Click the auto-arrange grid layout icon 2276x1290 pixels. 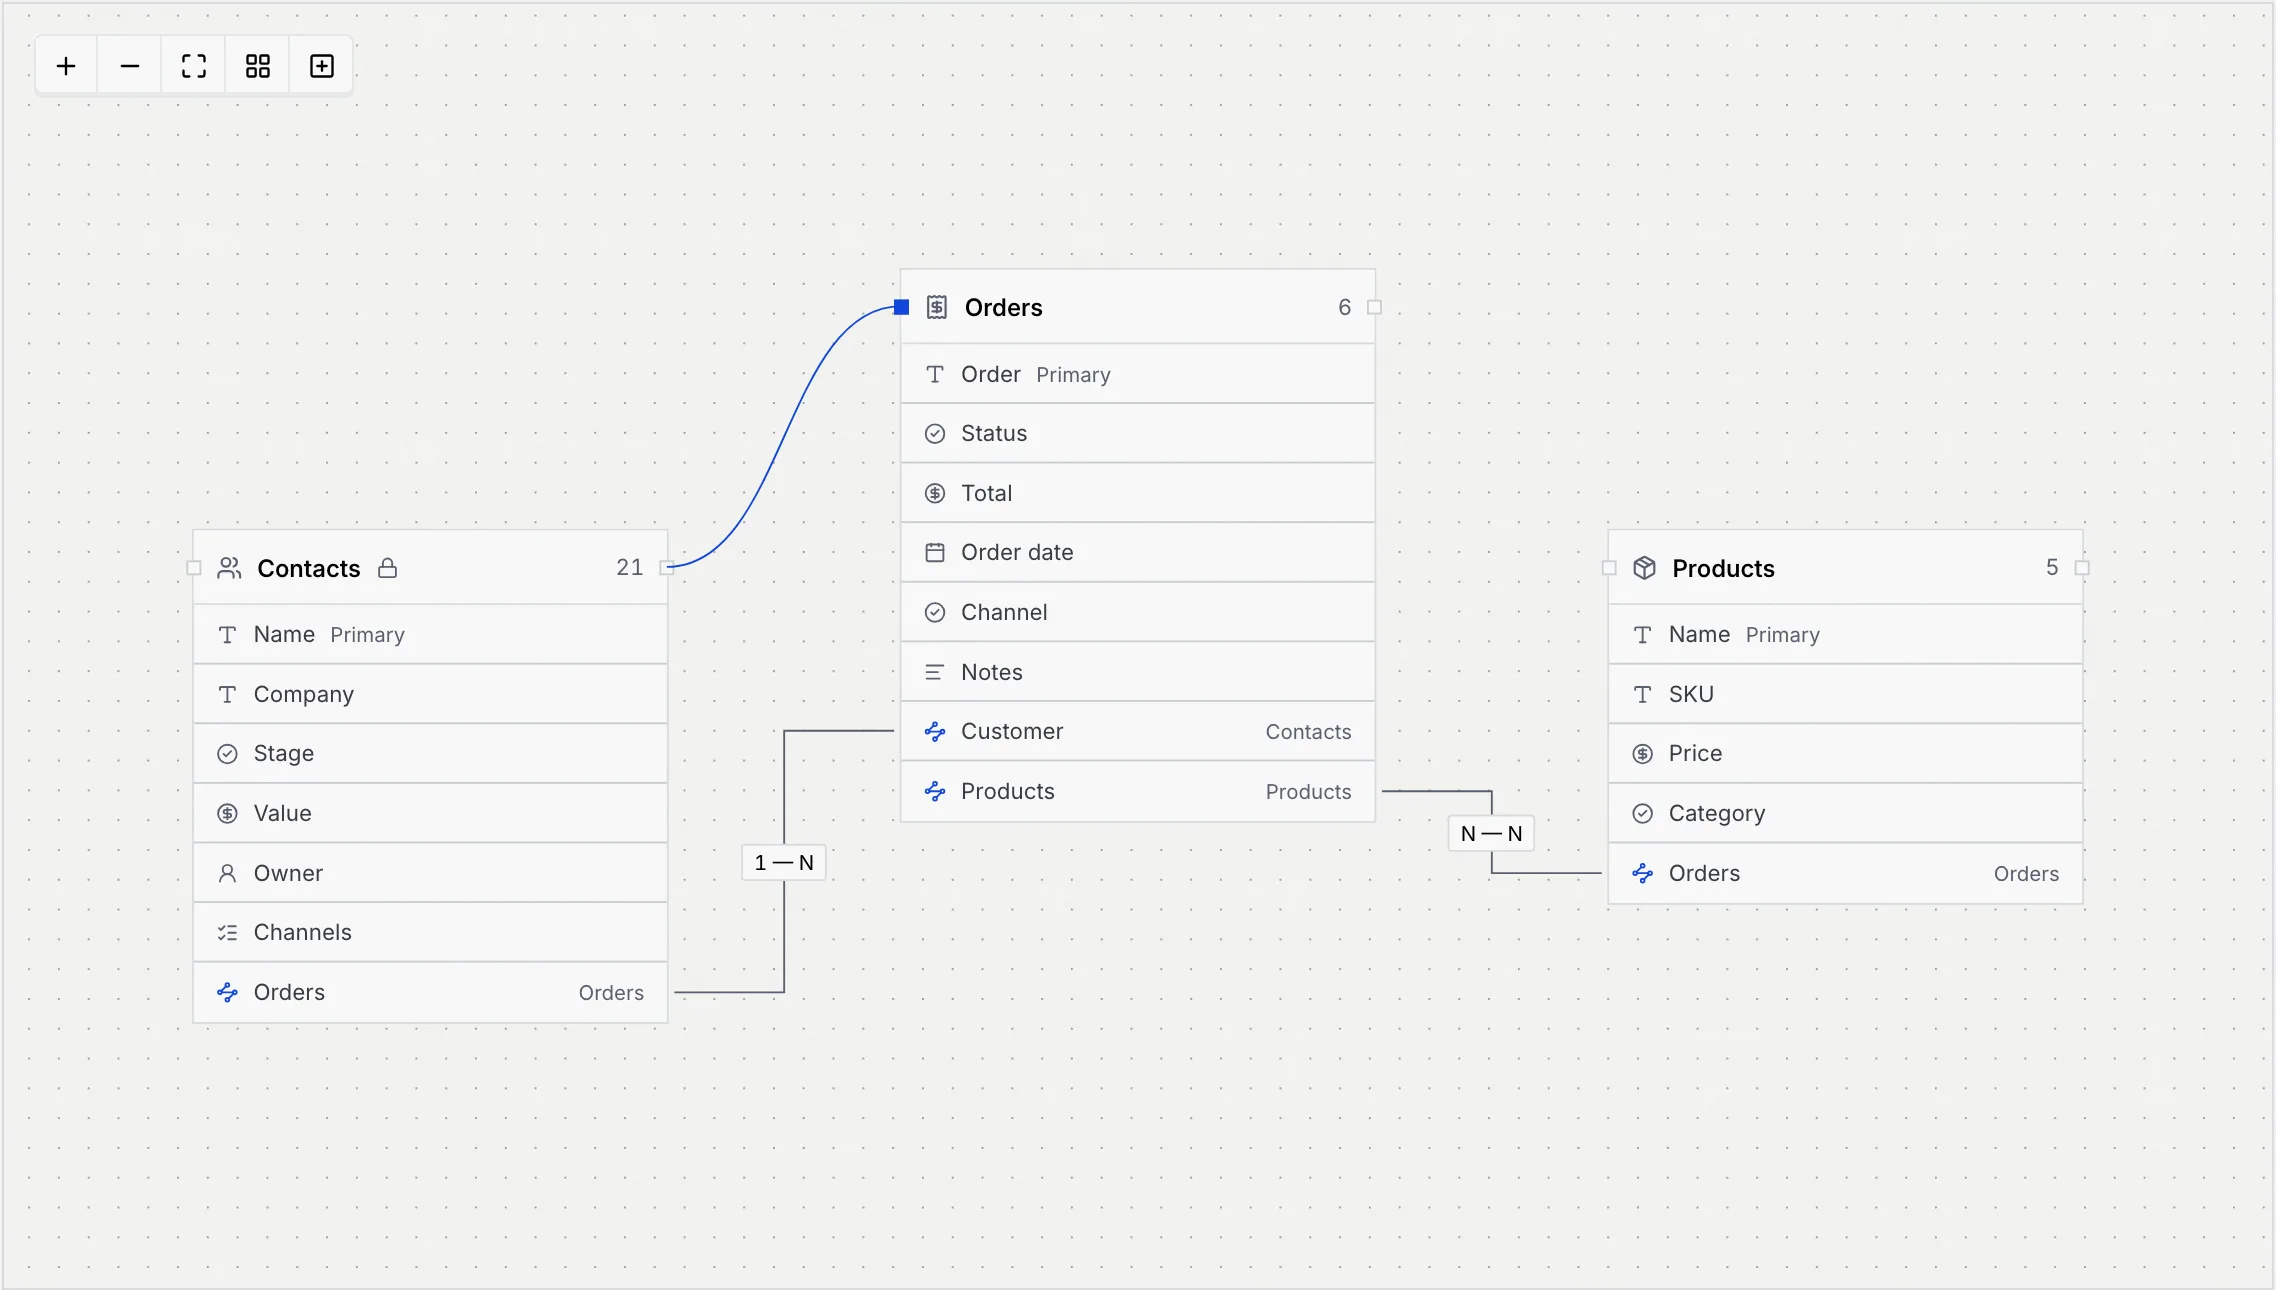click(258, 66)
